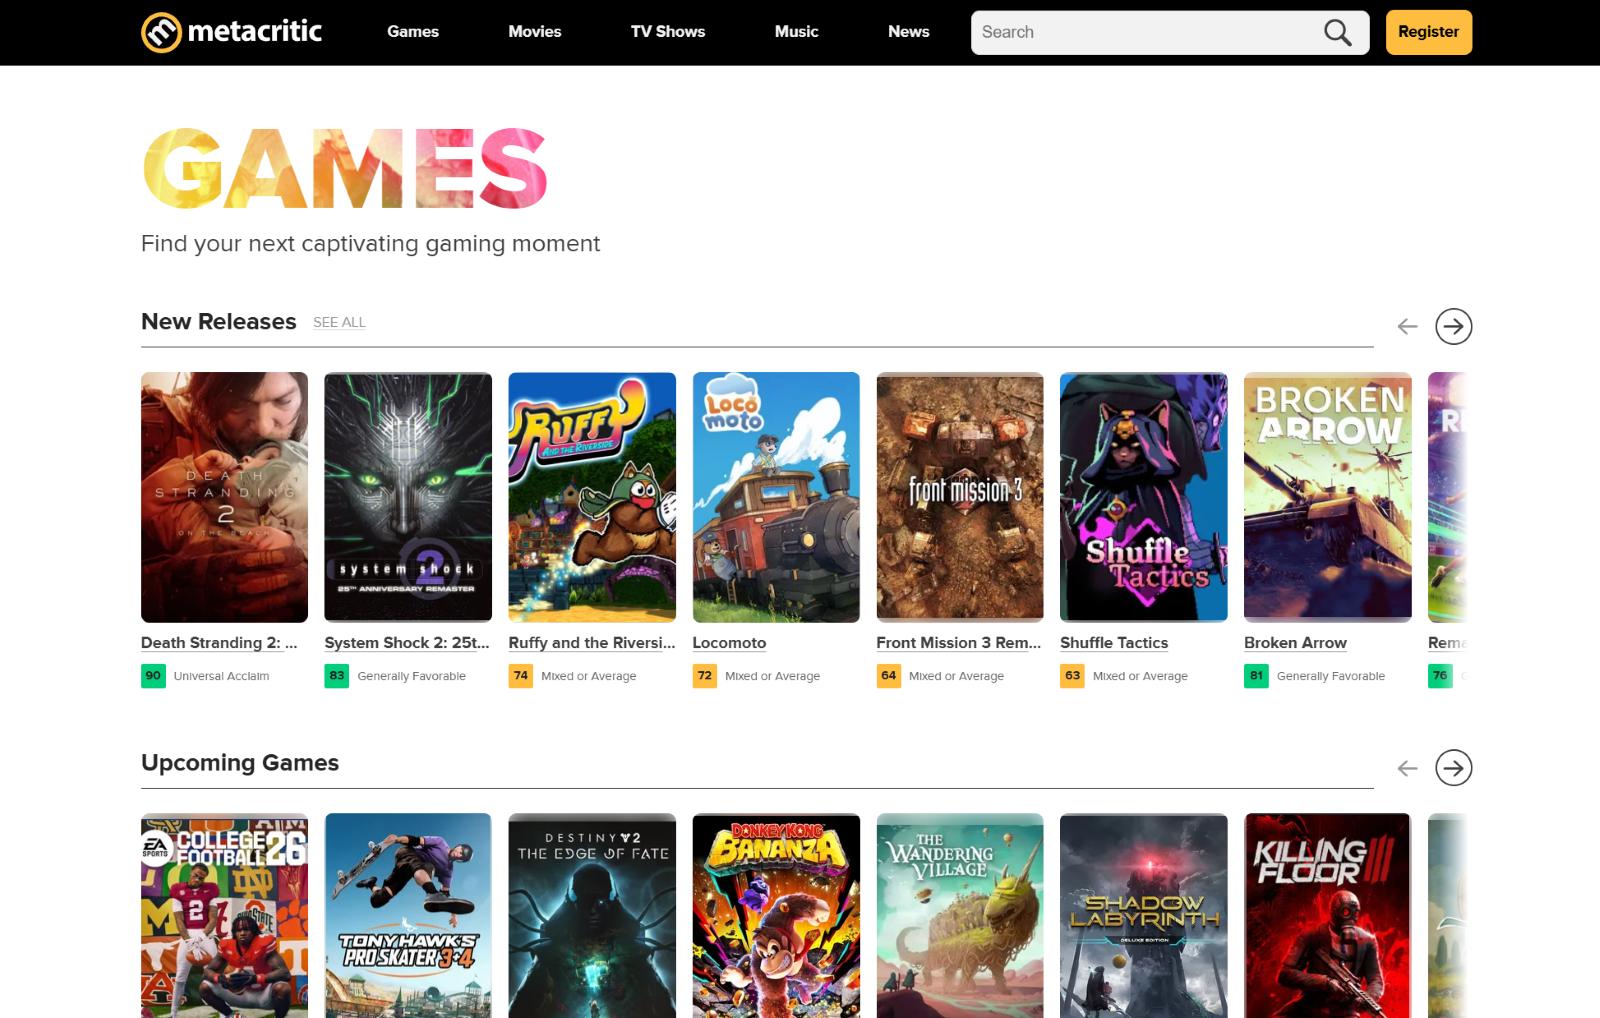Click the 64 score badge for Front Mission 3
The height and width of the screenshot is (1018, 1600).
(889, 676)
